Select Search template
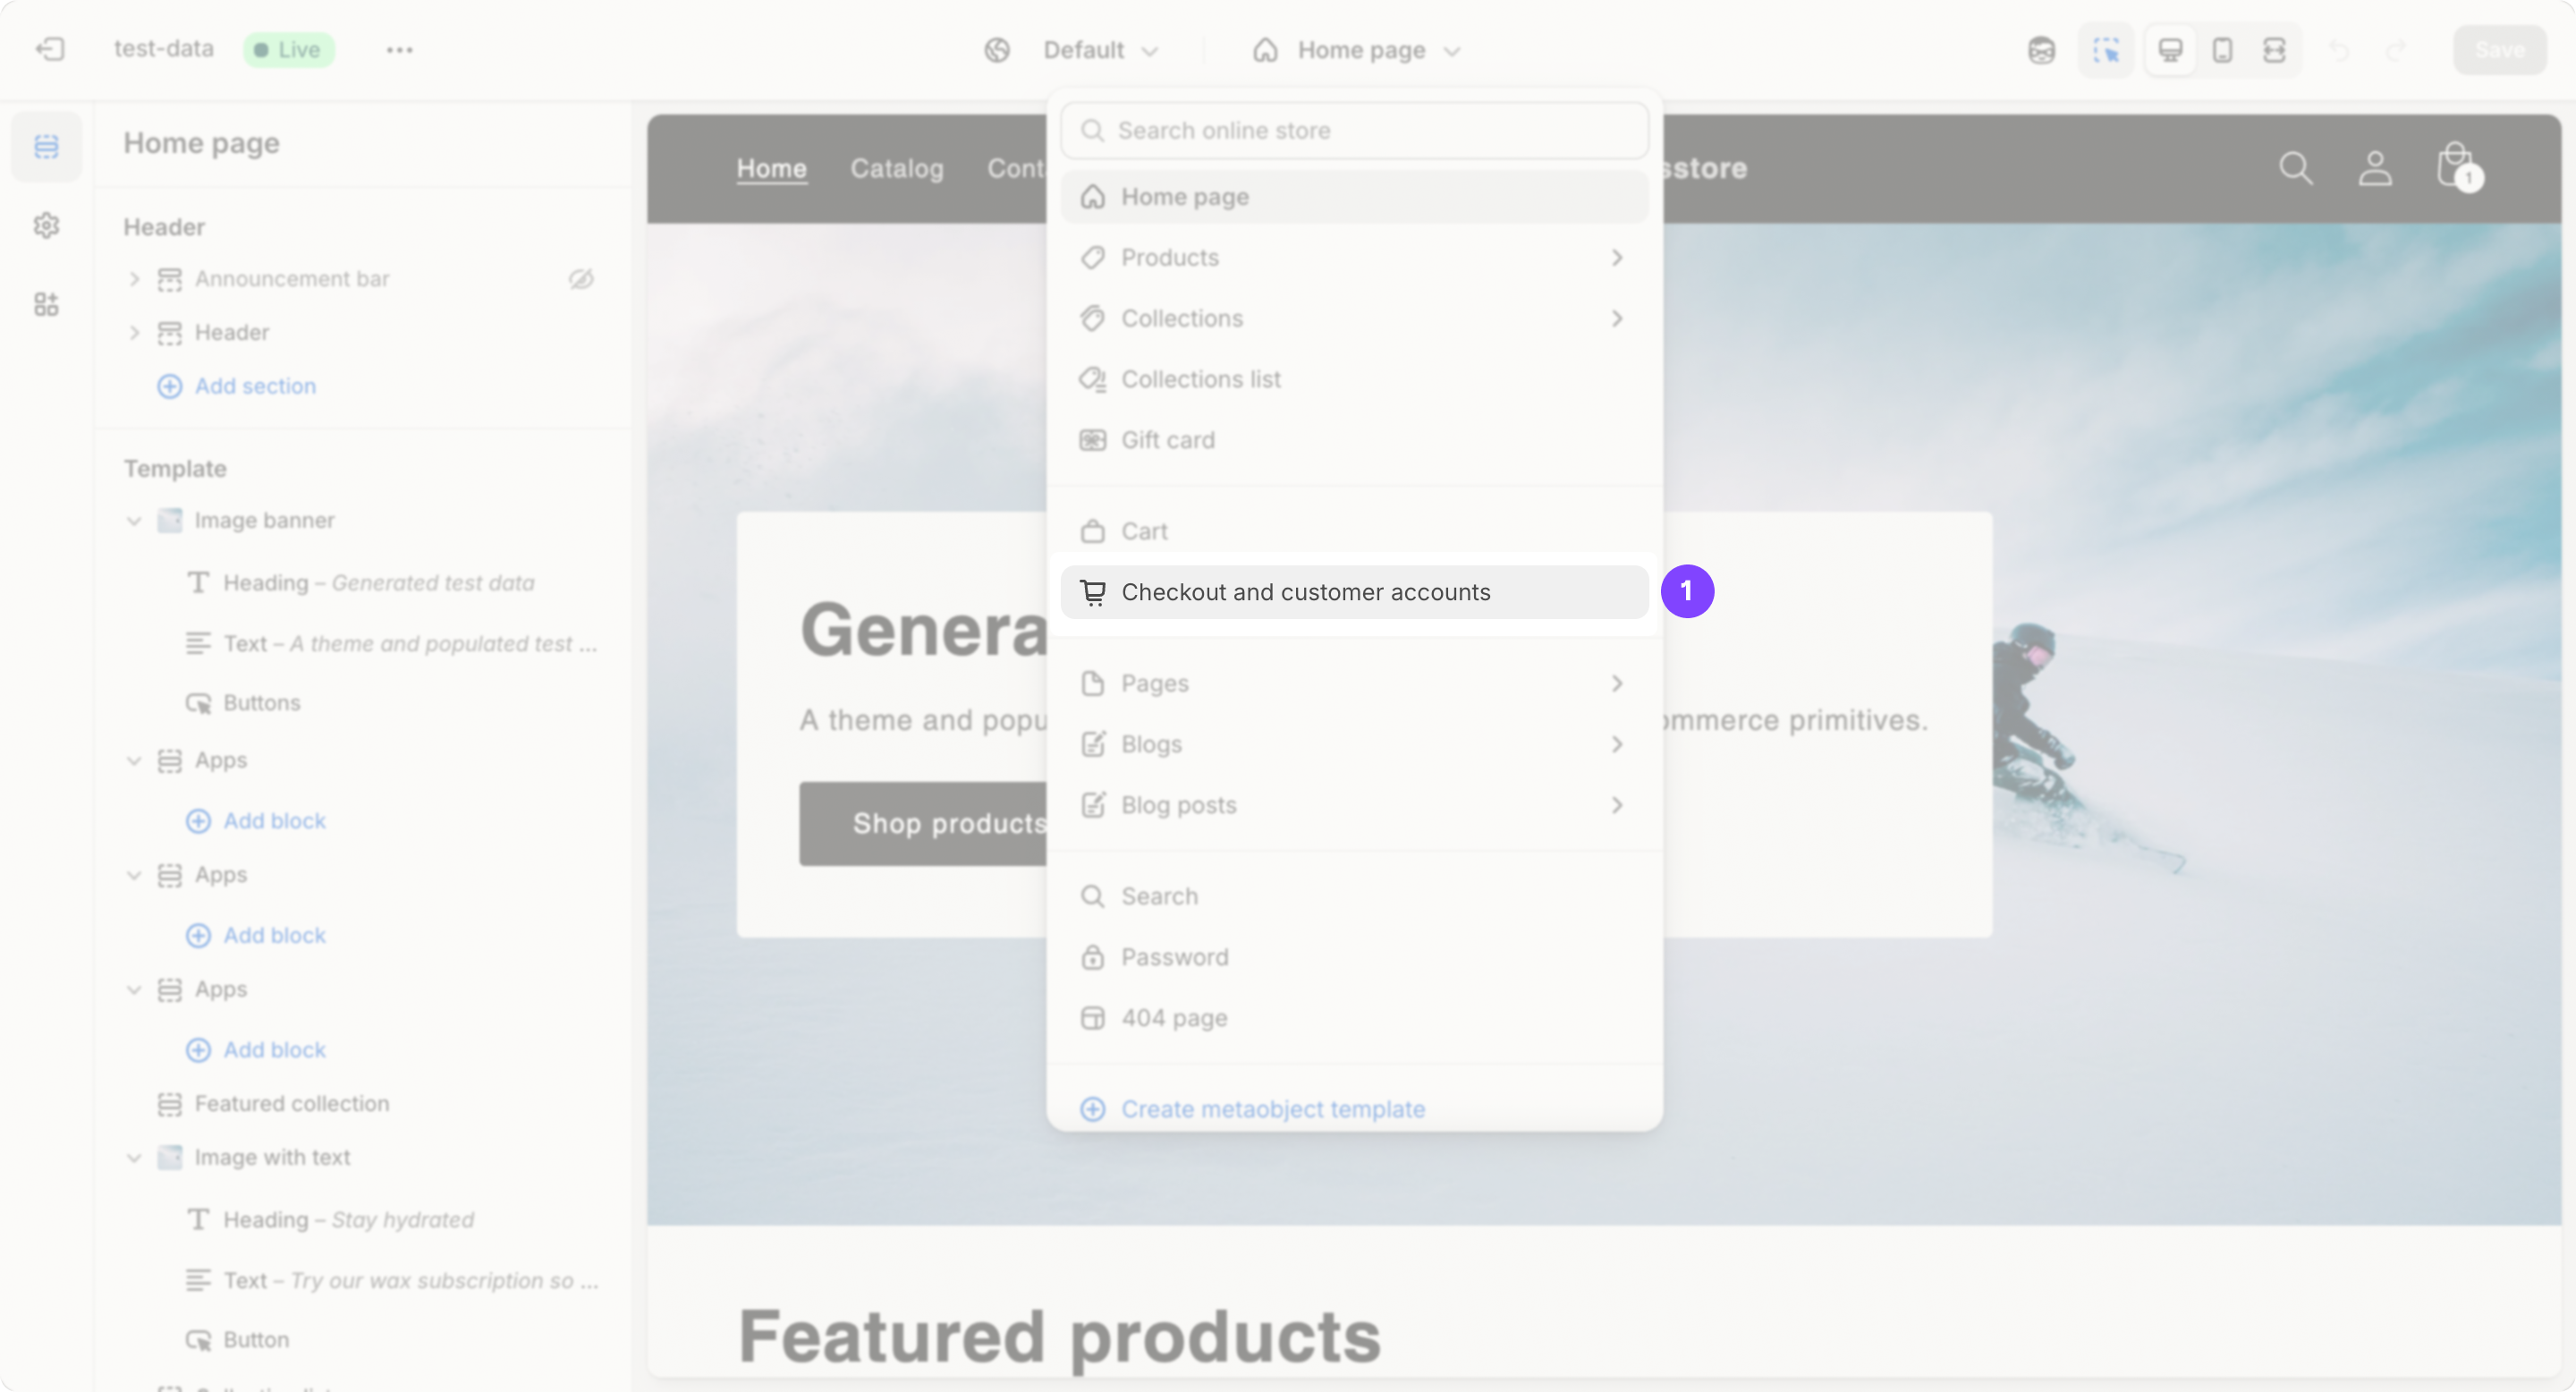This screenshot has height=1392, width=2576. (x=1354, y=896)
